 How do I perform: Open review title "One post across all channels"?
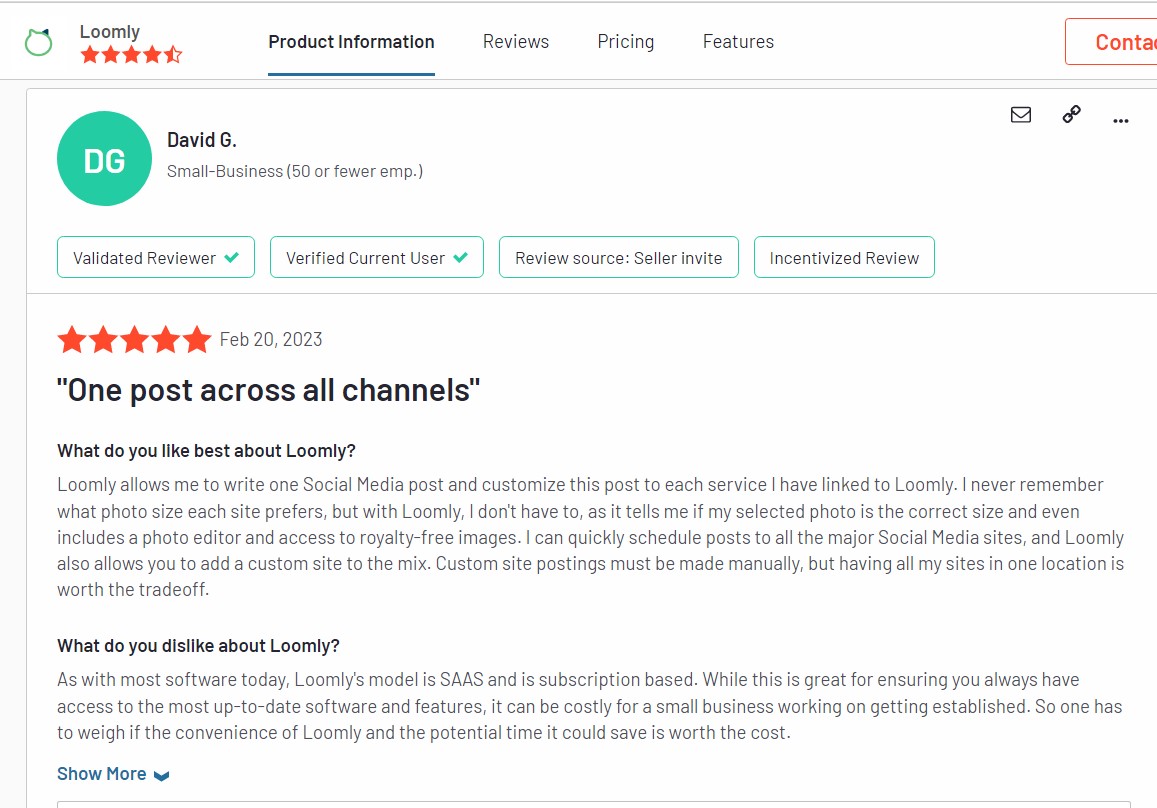point(269,390)
